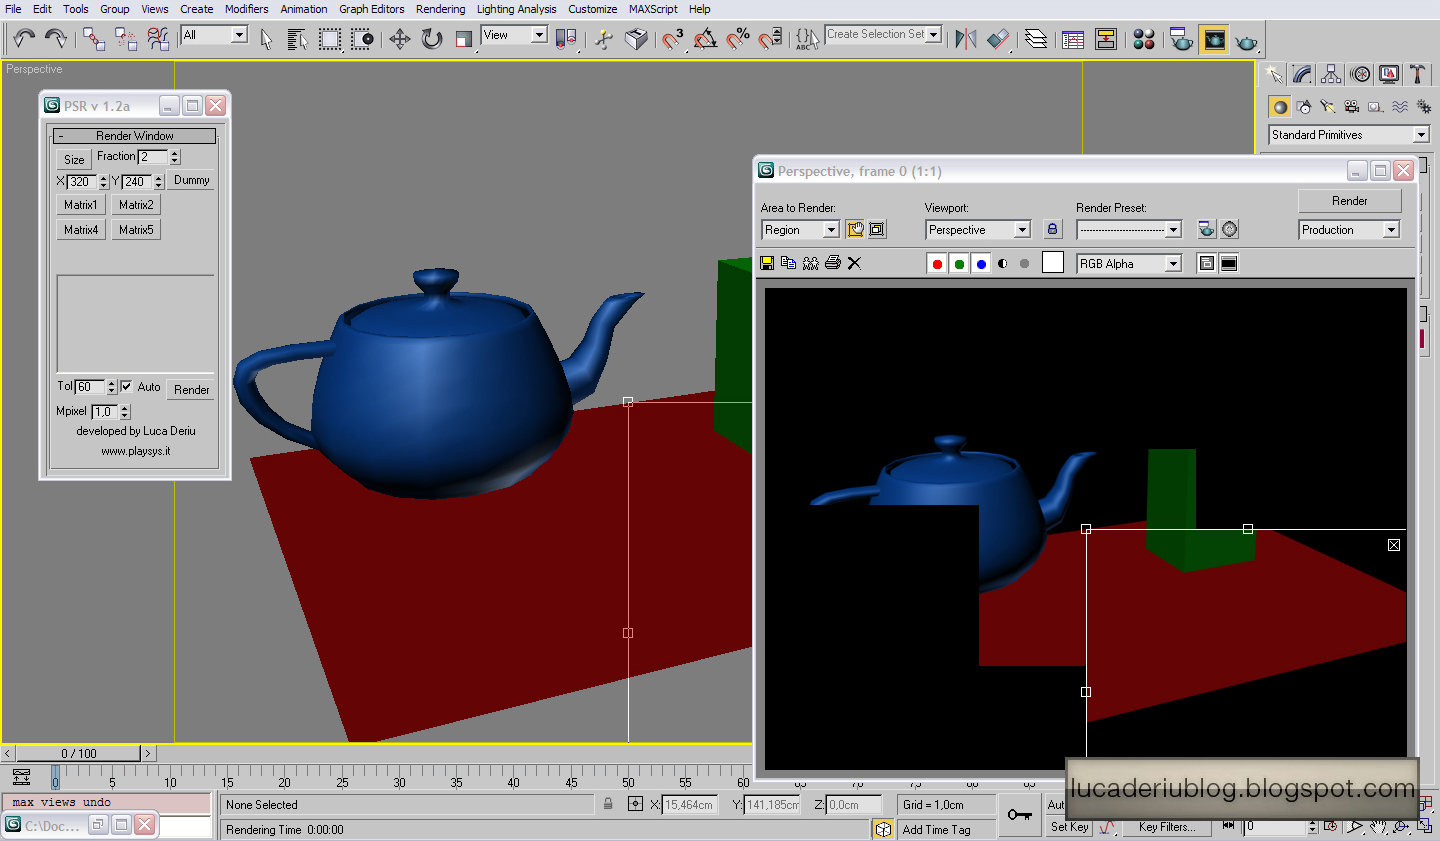Open the Viewport Perspective dropdown
This screenshot has width=1440, height=841.
(978, 230)
